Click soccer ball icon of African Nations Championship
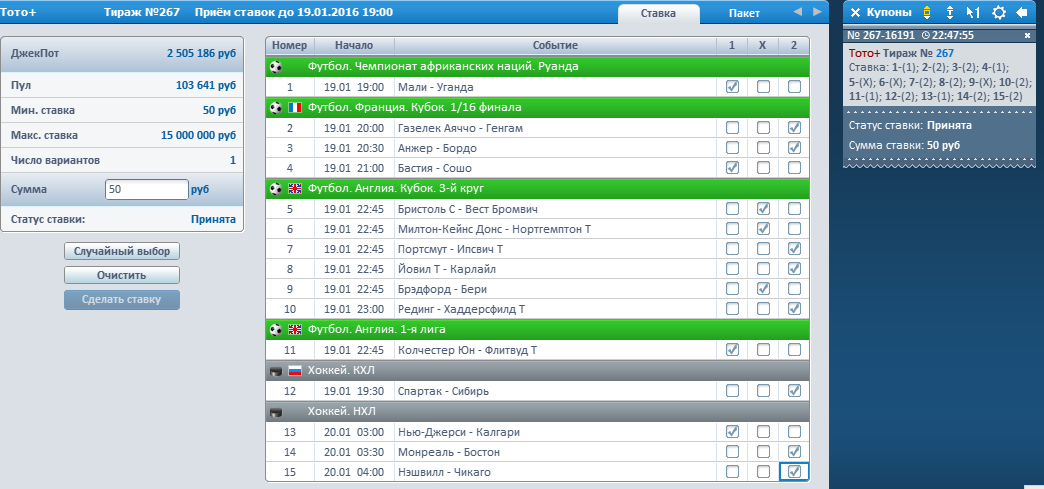Screen dimensions: 1044x489 [x=276, y=67]
